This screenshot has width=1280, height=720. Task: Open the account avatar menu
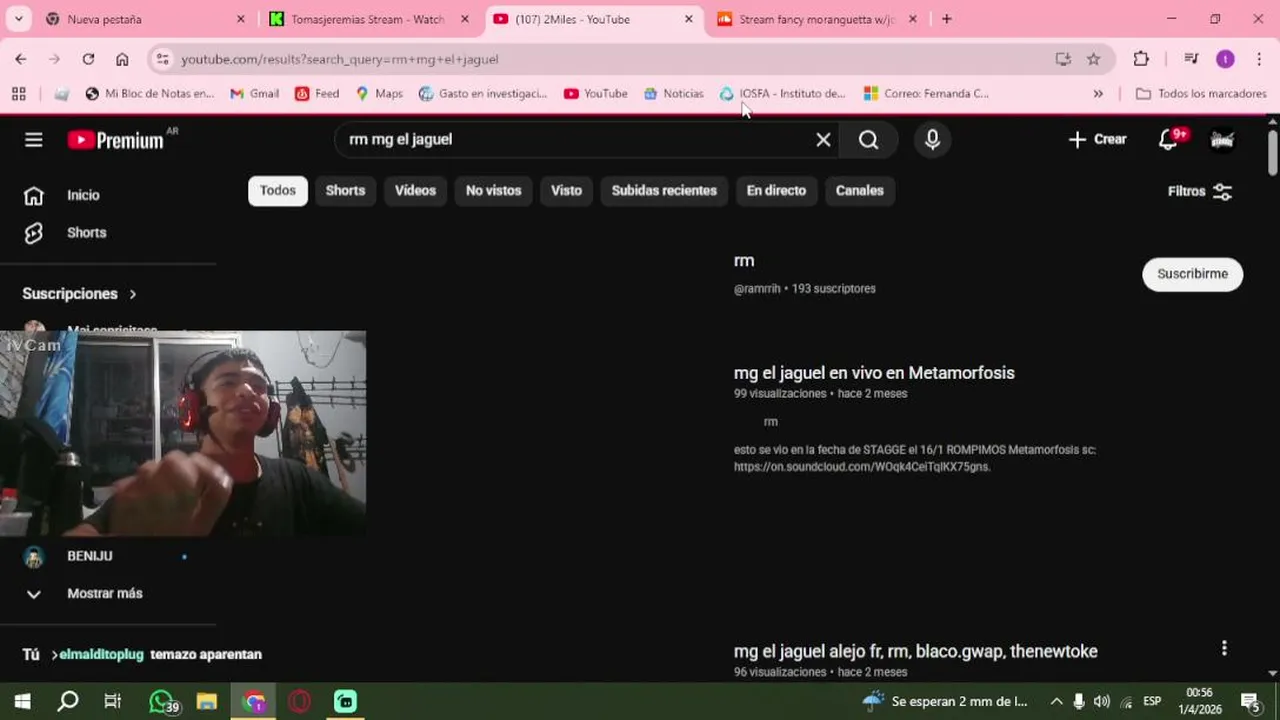[x=1222, y=140]
